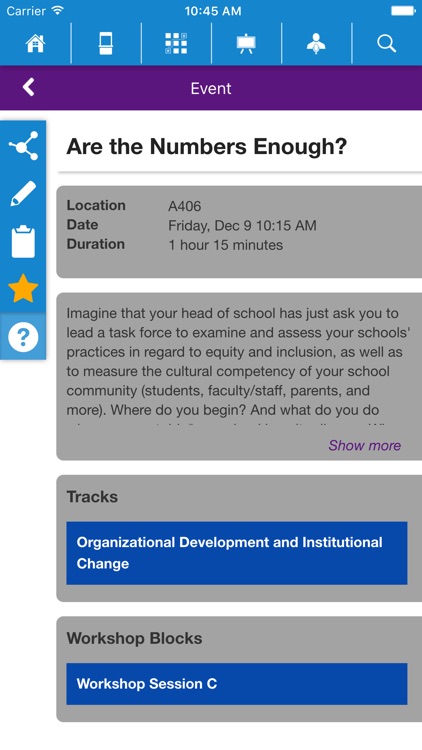Tap the Event header title
The width and height of the screenshot is (422, 750).
tap(211, 88)
